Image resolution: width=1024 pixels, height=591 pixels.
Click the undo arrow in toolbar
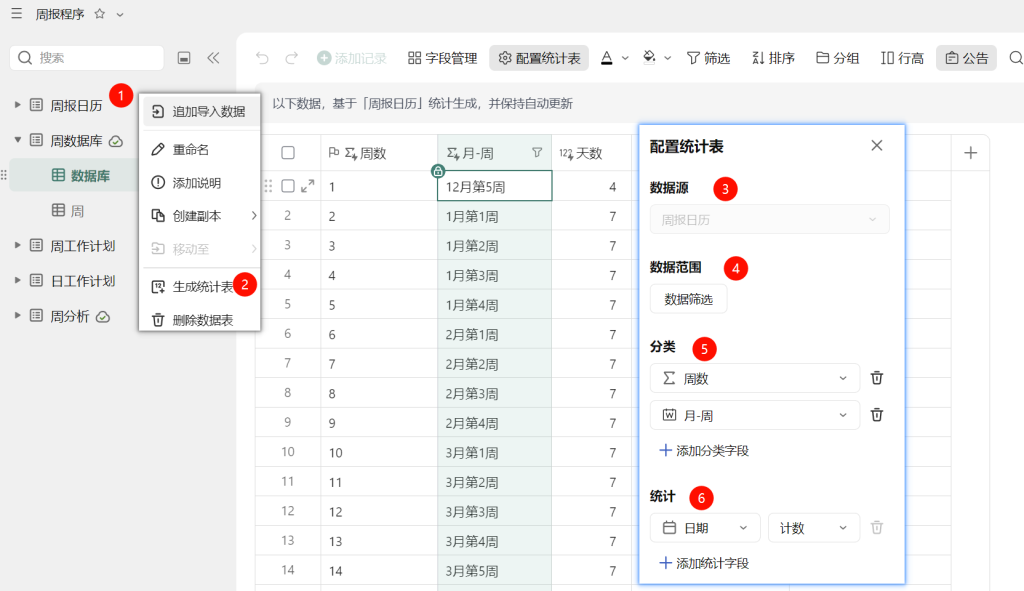point(263,58)
